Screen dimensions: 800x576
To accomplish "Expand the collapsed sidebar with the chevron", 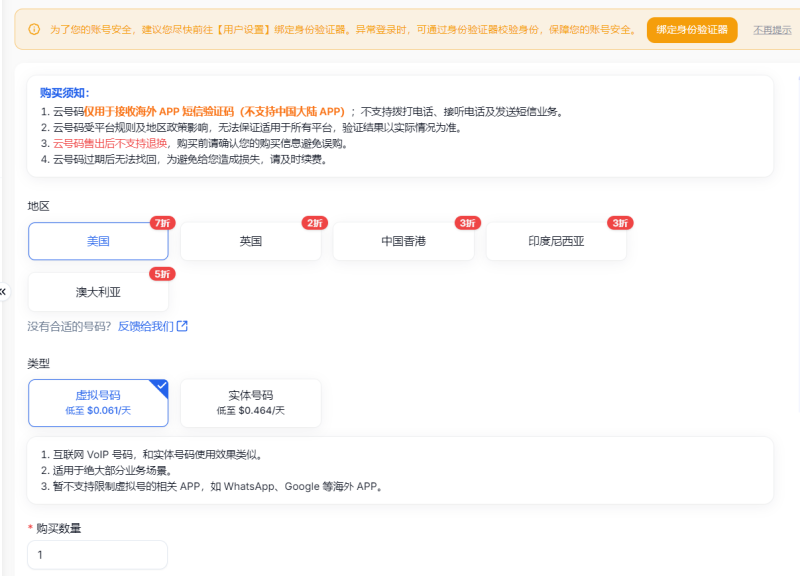I will click(3, 292).
